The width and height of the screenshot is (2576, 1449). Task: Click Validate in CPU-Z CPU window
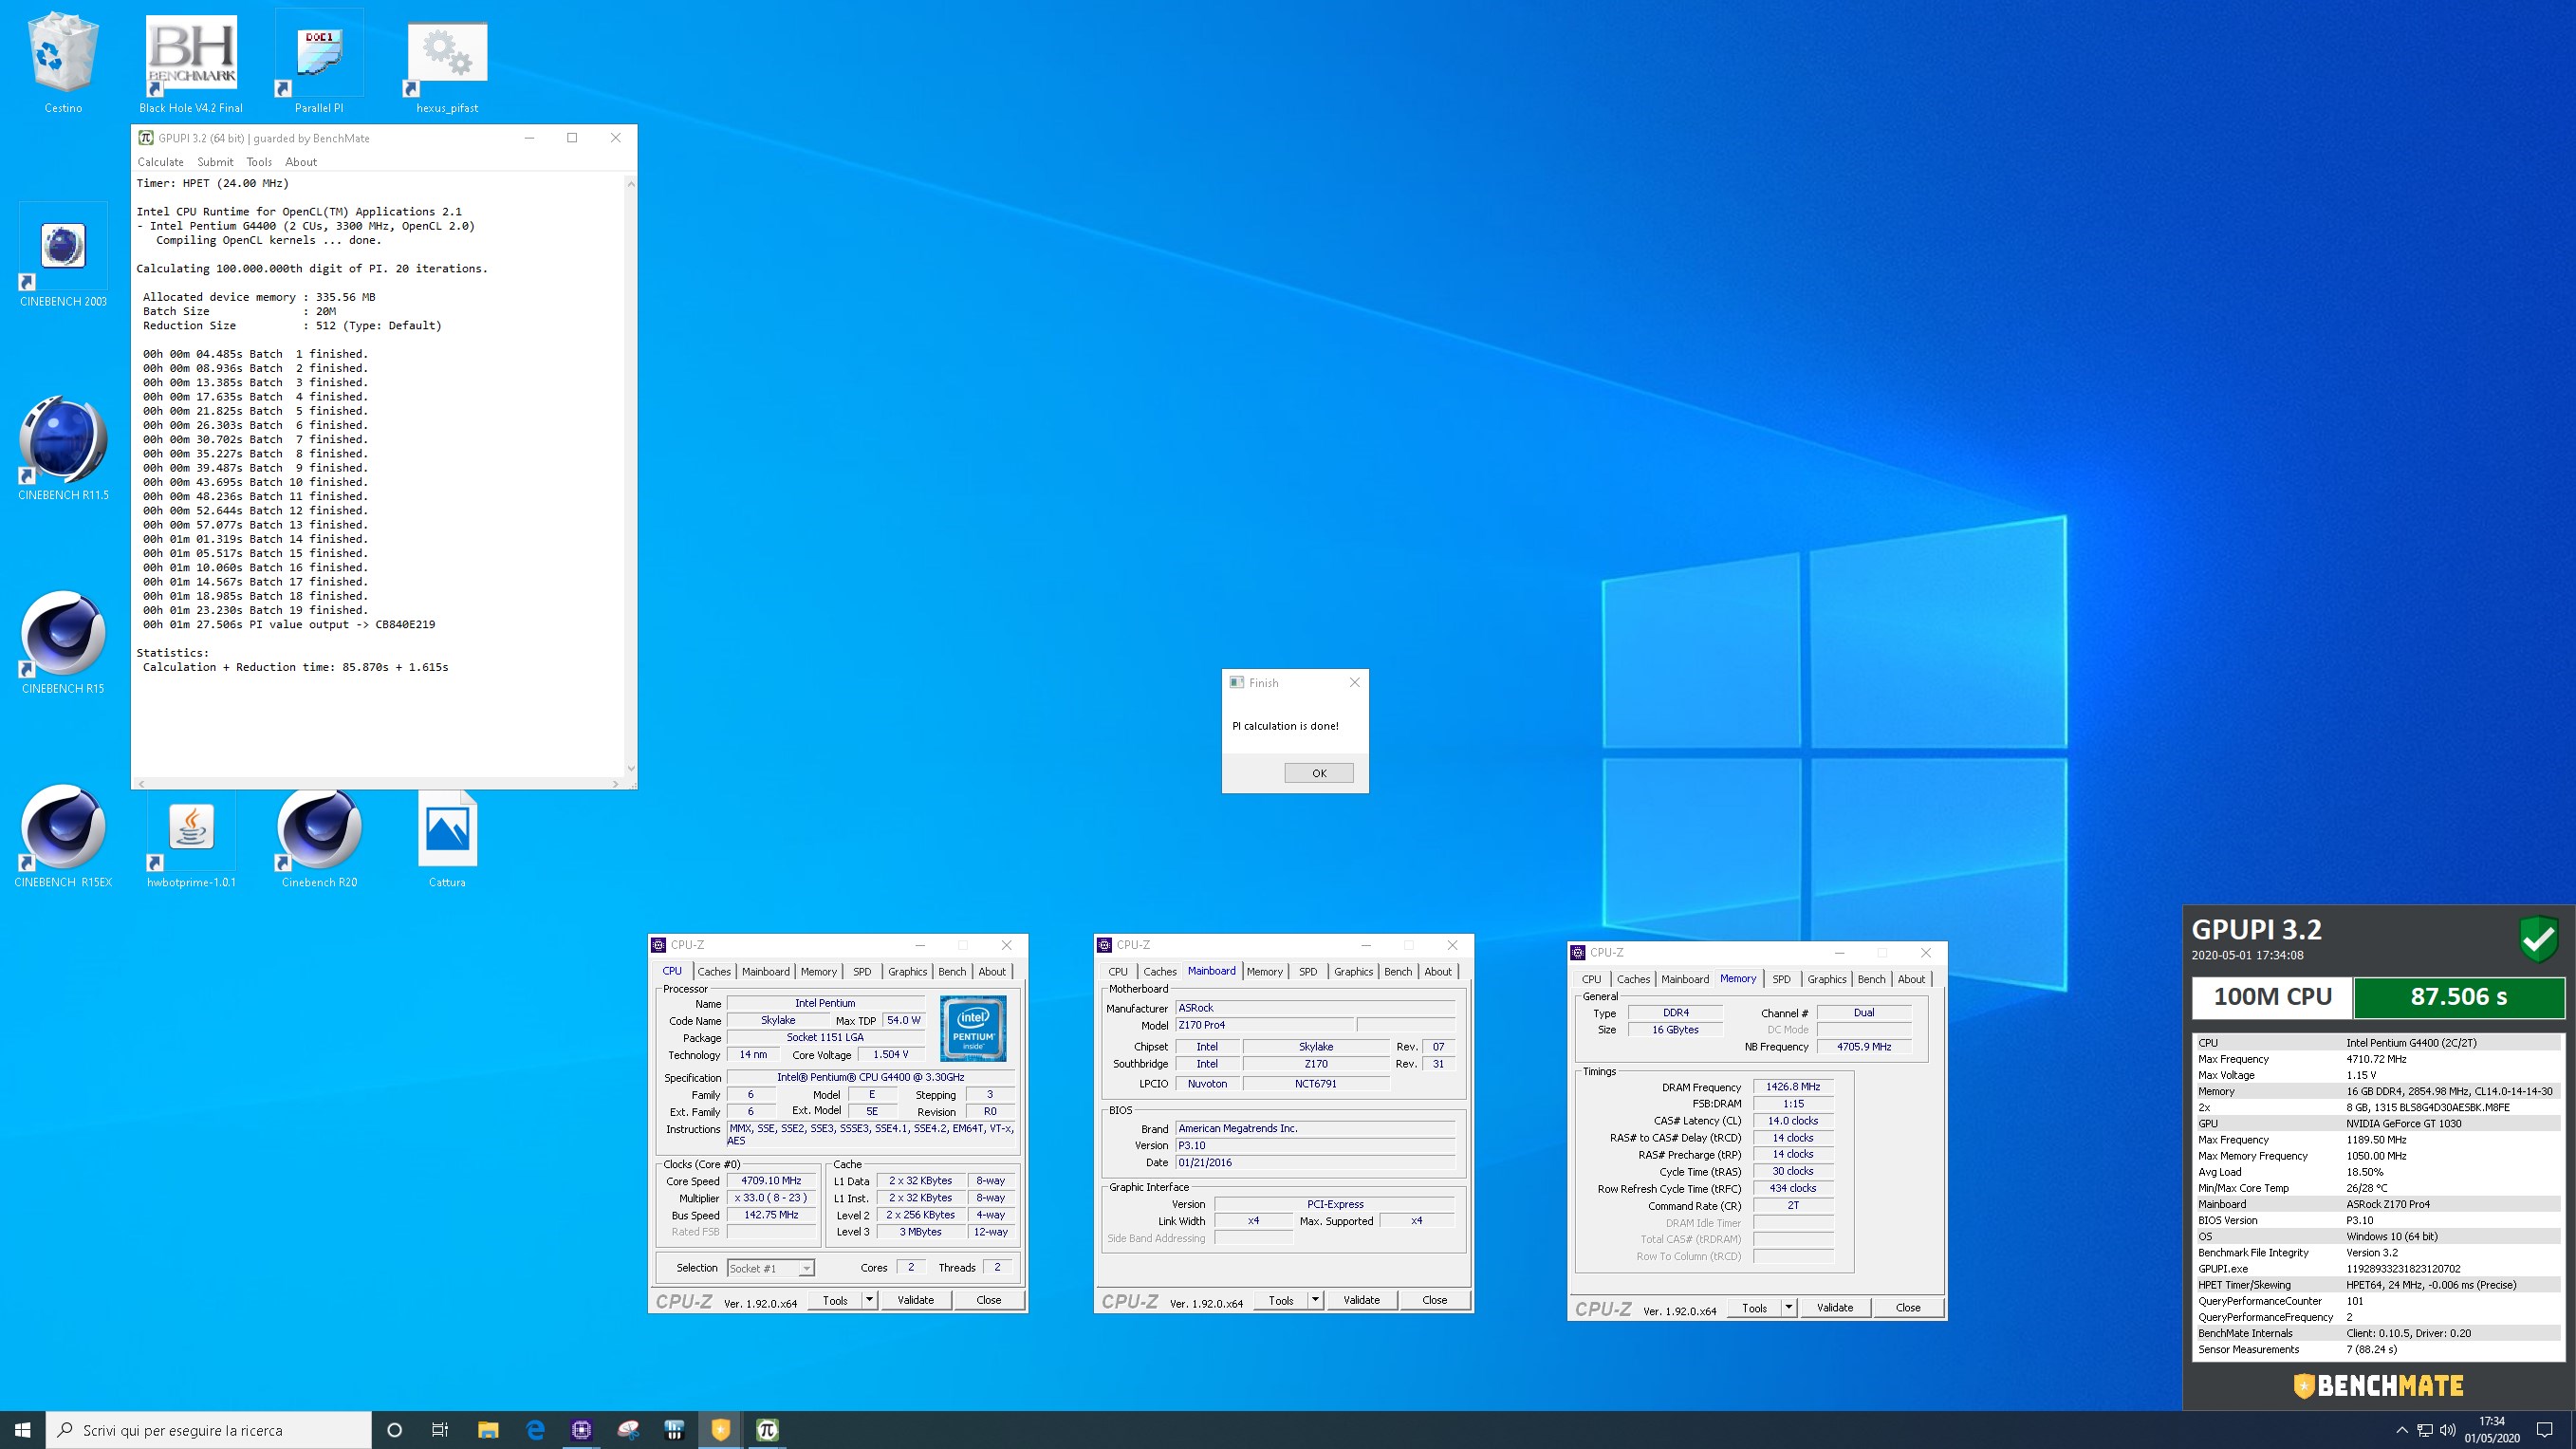(915, 1300)
